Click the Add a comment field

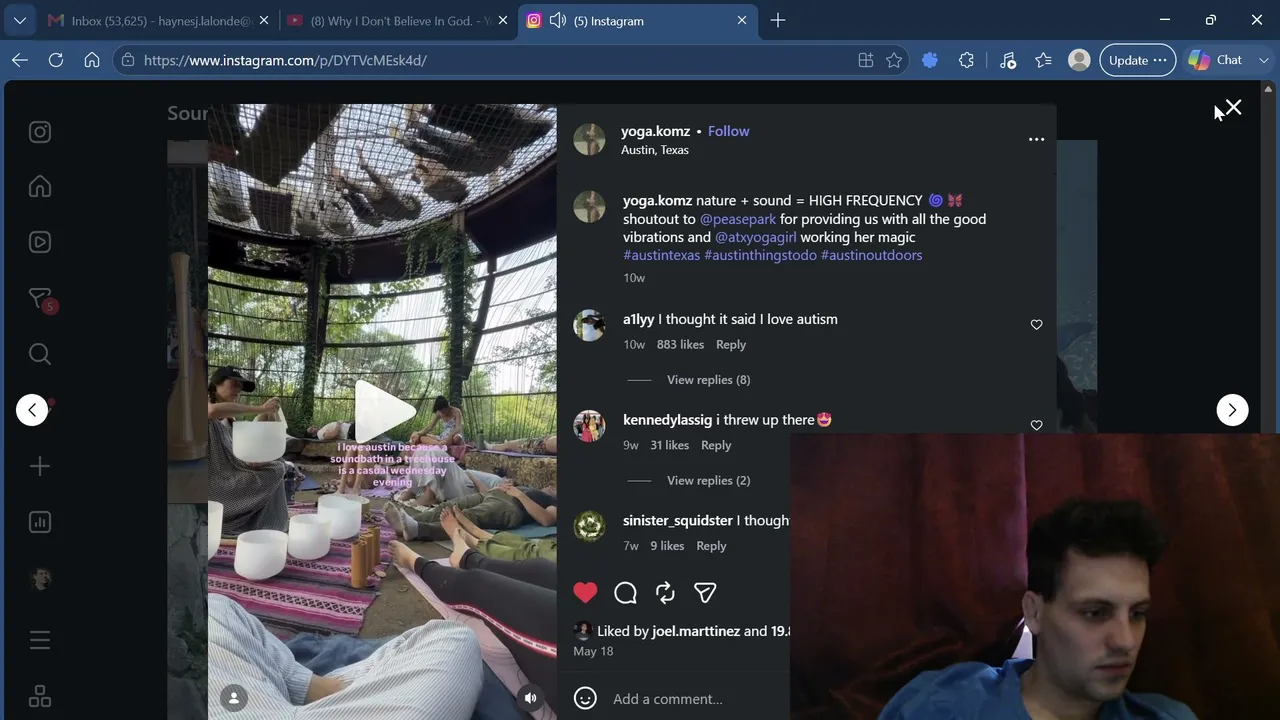point(668,699)
